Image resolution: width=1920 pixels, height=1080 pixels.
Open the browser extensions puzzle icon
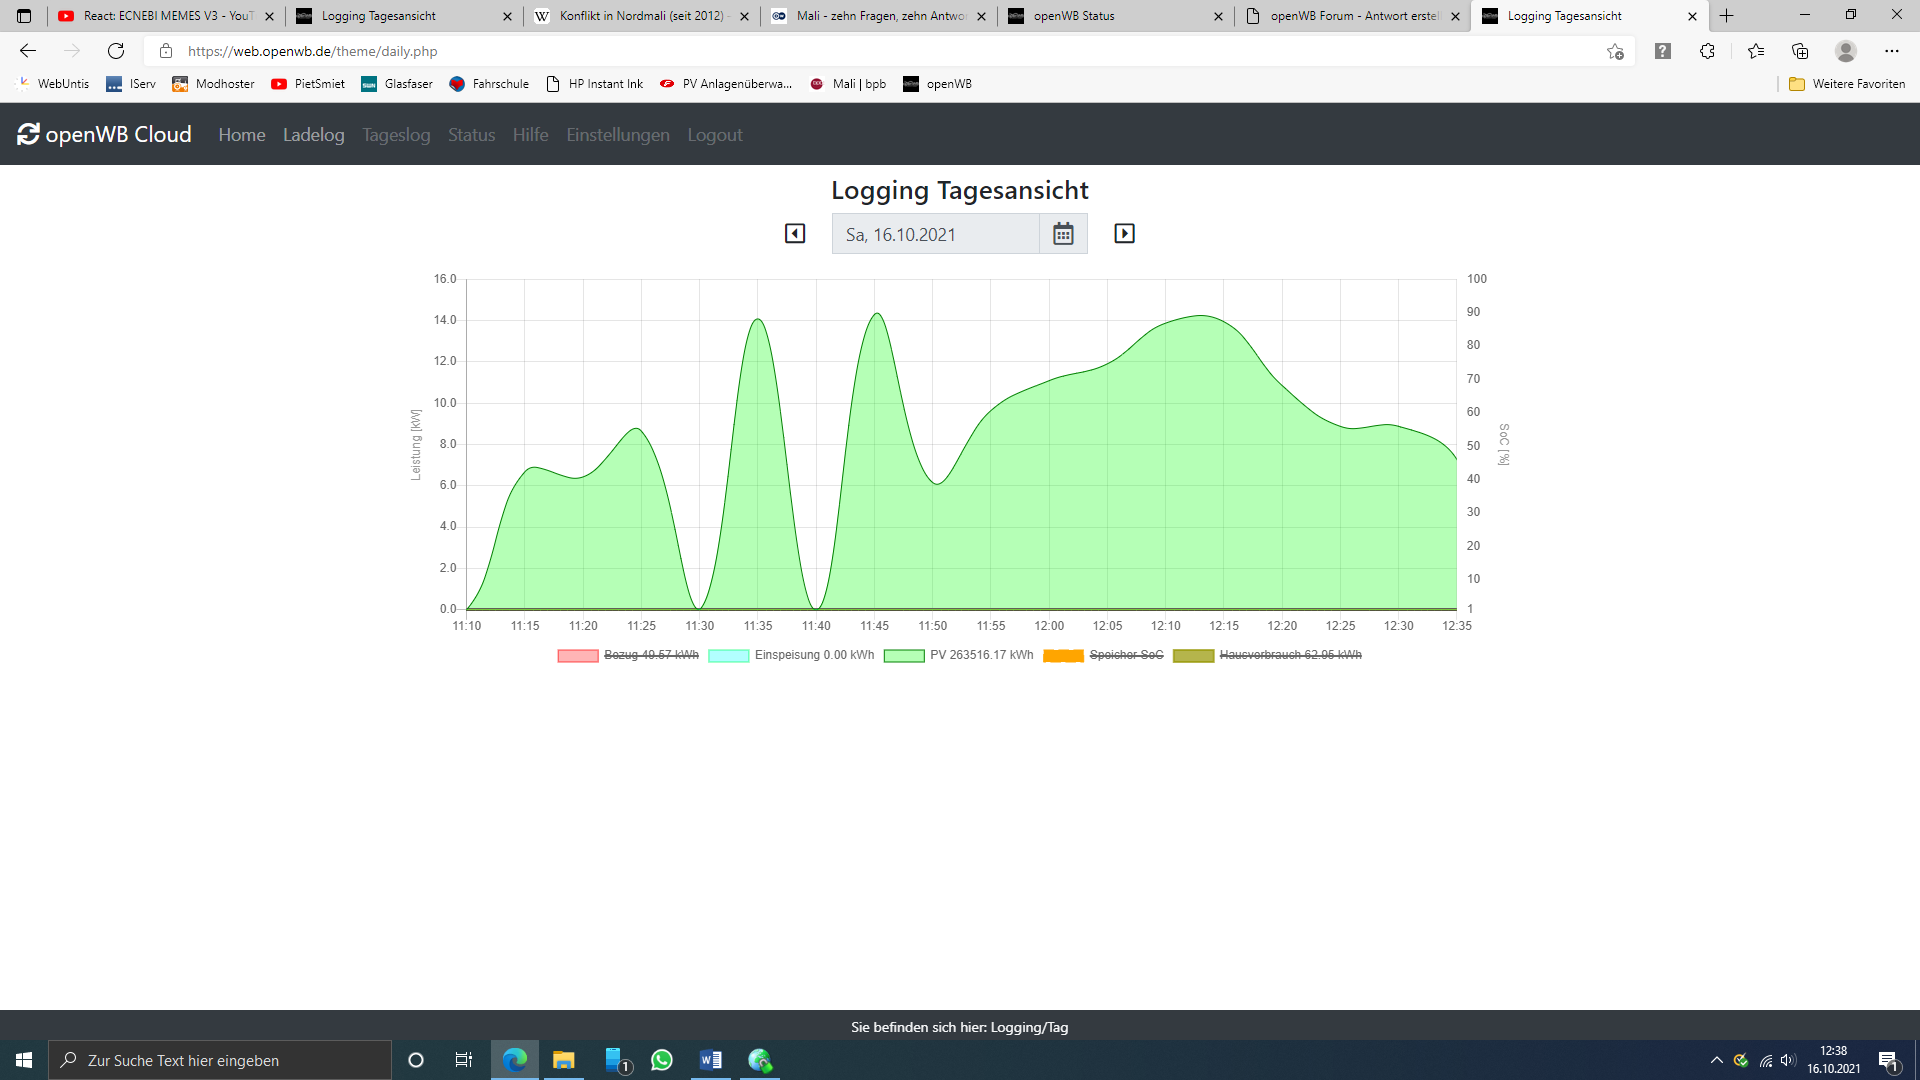coord(1707,51)
